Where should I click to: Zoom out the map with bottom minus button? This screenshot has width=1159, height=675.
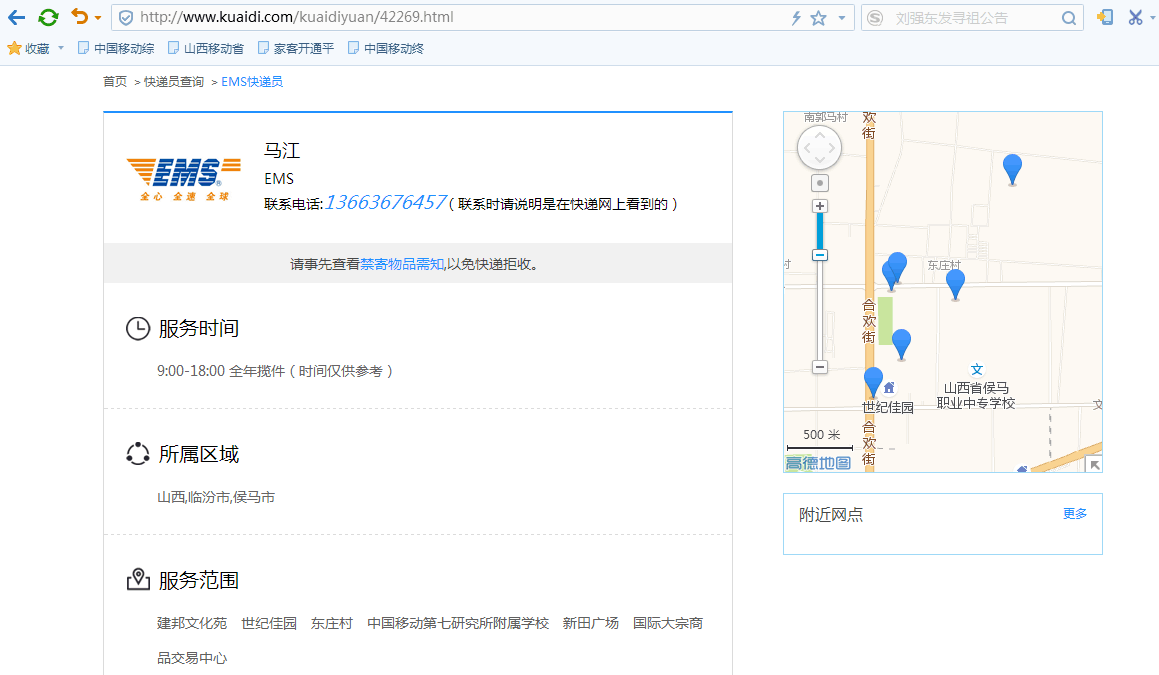tap(820, 367)
